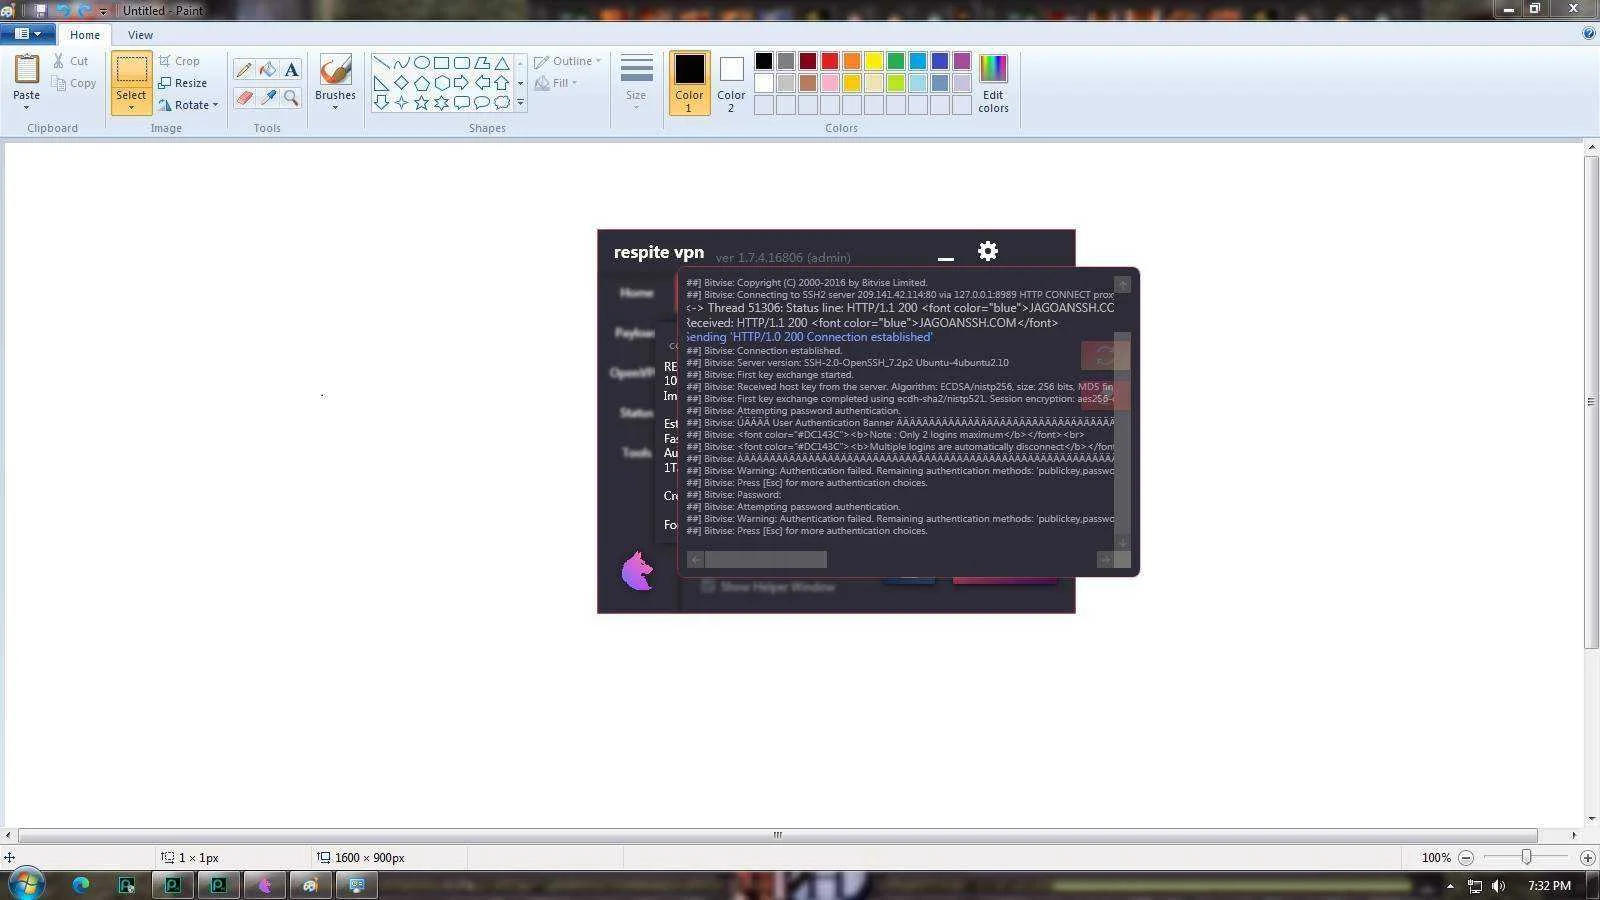Open the Paint file menu button
This screenshot has width=1600, height=900.
coord(27,34)
